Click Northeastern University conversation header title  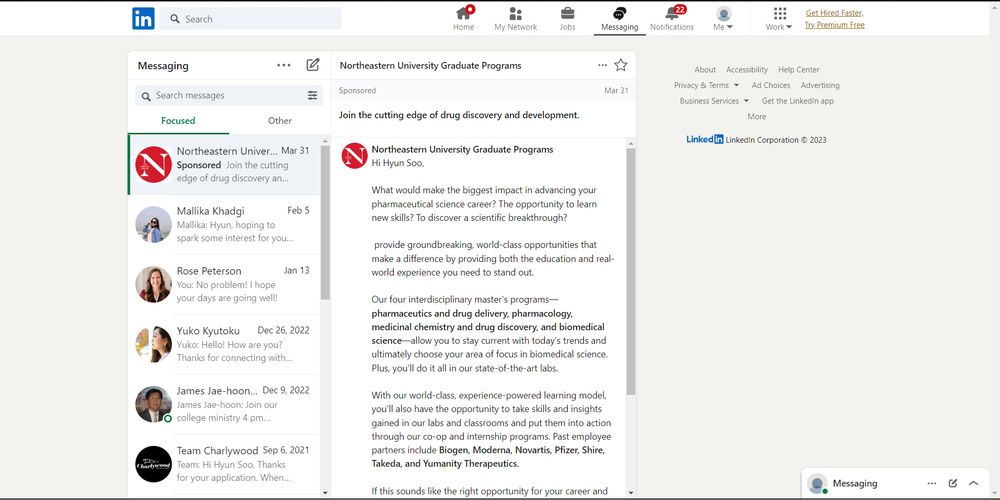(x=430, y=66)
